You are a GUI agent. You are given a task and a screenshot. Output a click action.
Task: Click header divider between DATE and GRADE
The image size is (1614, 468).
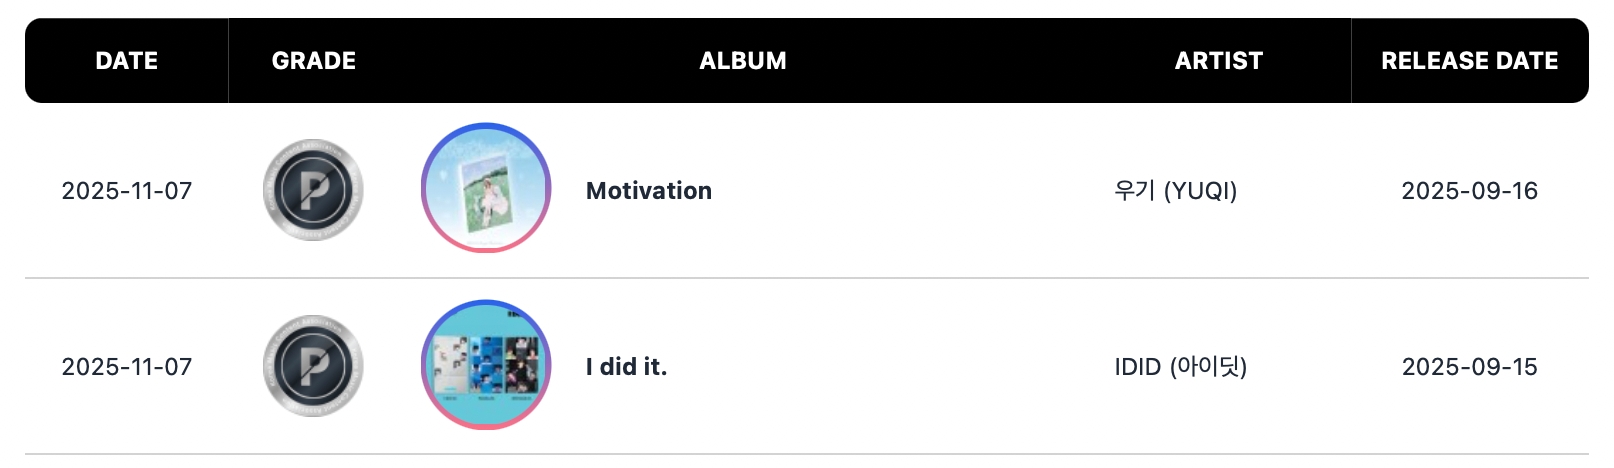coord(228,61)
